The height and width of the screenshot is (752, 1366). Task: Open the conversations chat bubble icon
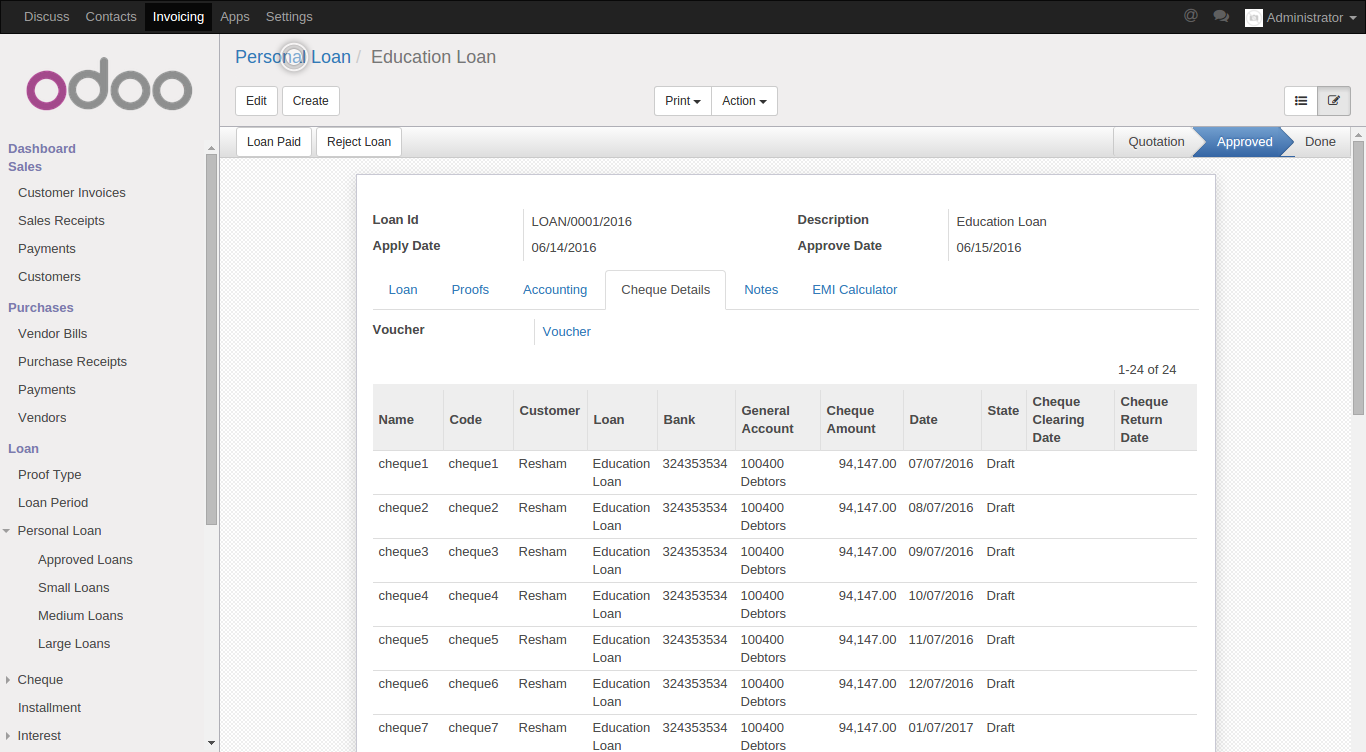pyautogui.click(x=1221, y=16)
